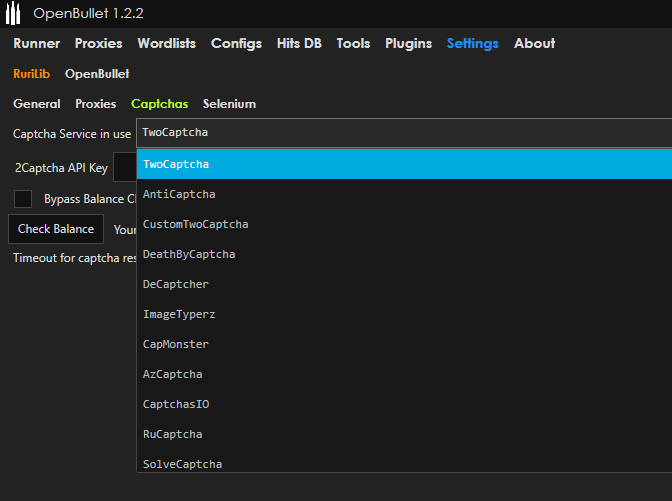This screenshot has height=501, width=672.
Task: Pick RuCaptcha from the service list
Action: [x=173, y=434]
